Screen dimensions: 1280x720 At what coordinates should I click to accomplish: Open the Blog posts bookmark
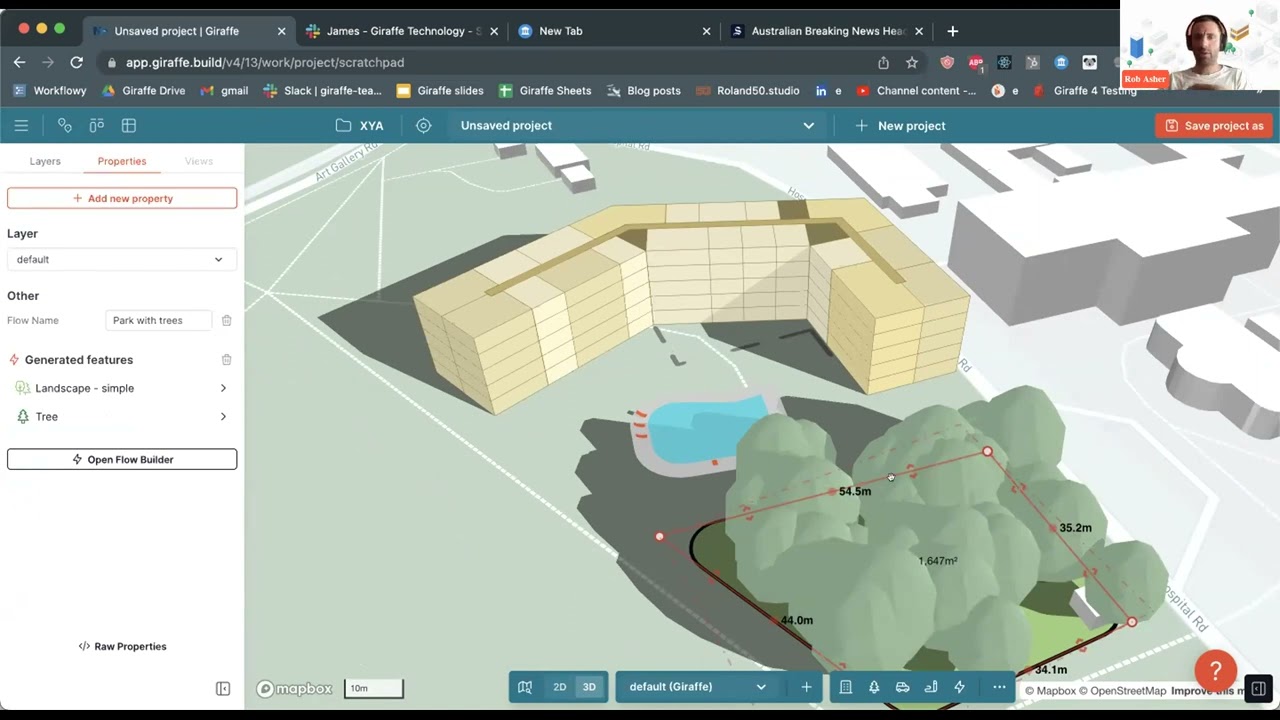click(644, 90)
